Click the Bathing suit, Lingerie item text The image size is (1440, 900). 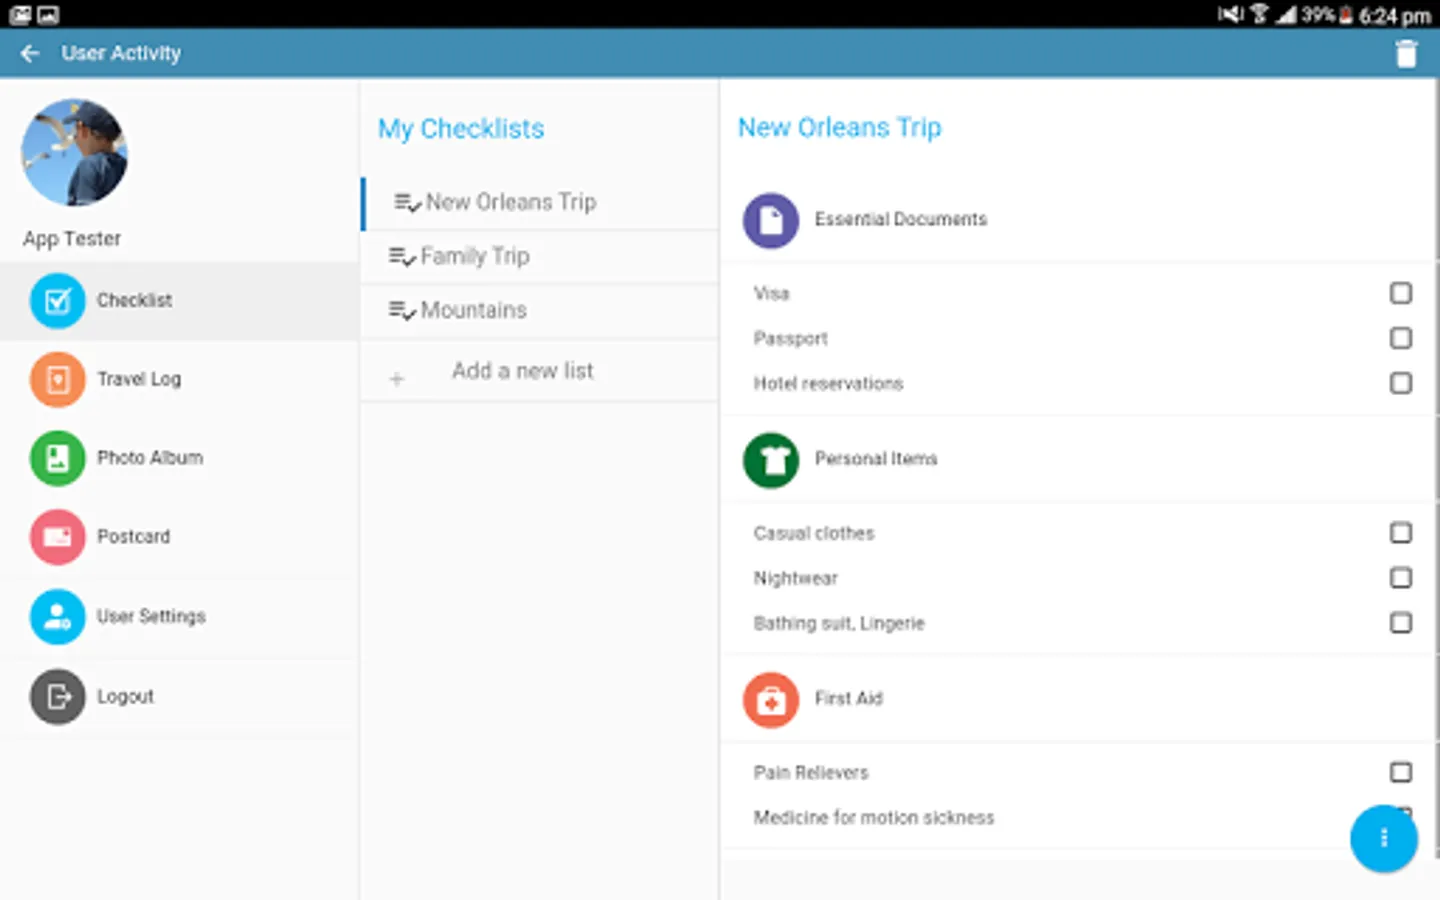pyautogui.click(x=839, y=623)
